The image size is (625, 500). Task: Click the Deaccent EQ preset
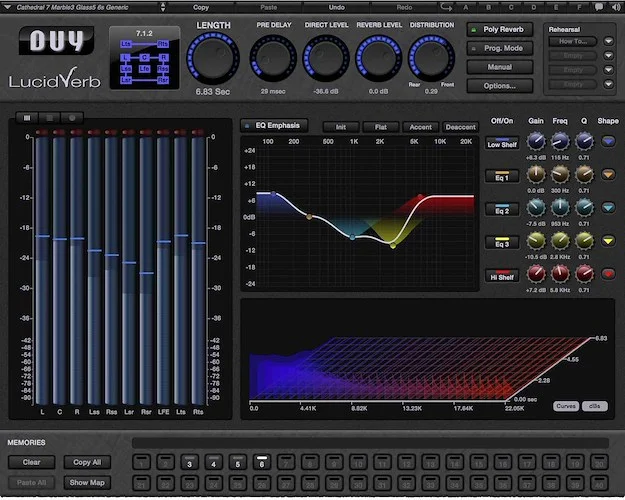(460, 127)
